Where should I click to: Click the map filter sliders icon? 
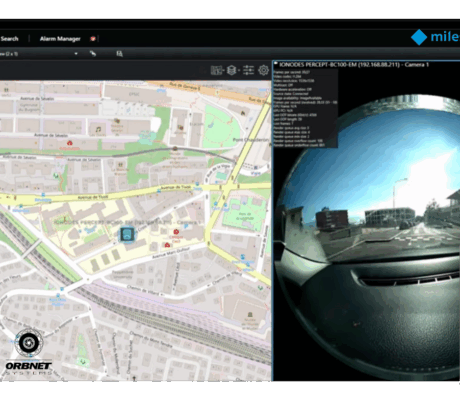click(x=248, y=70)
